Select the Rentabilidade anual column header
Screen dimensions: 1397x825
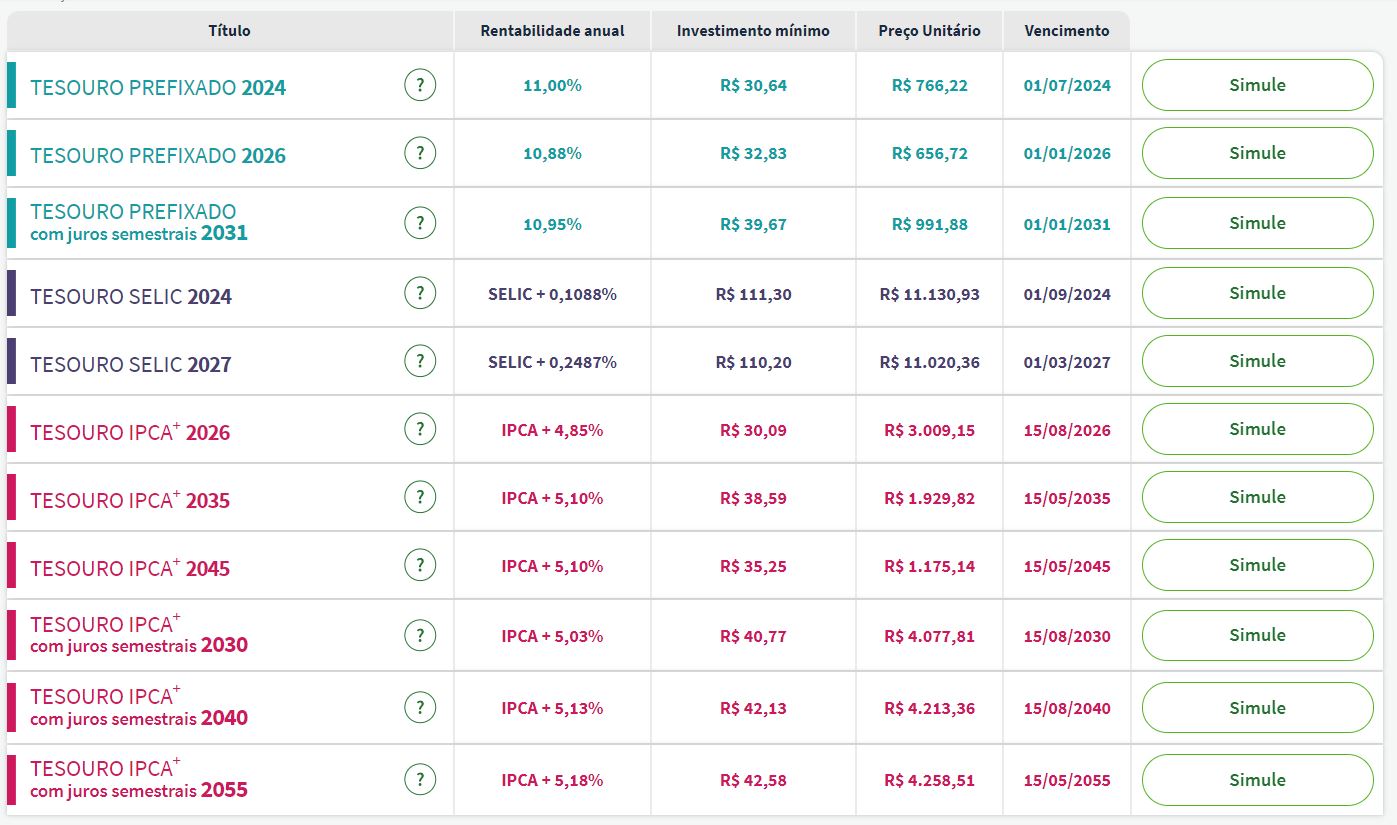tap(552, 31)
